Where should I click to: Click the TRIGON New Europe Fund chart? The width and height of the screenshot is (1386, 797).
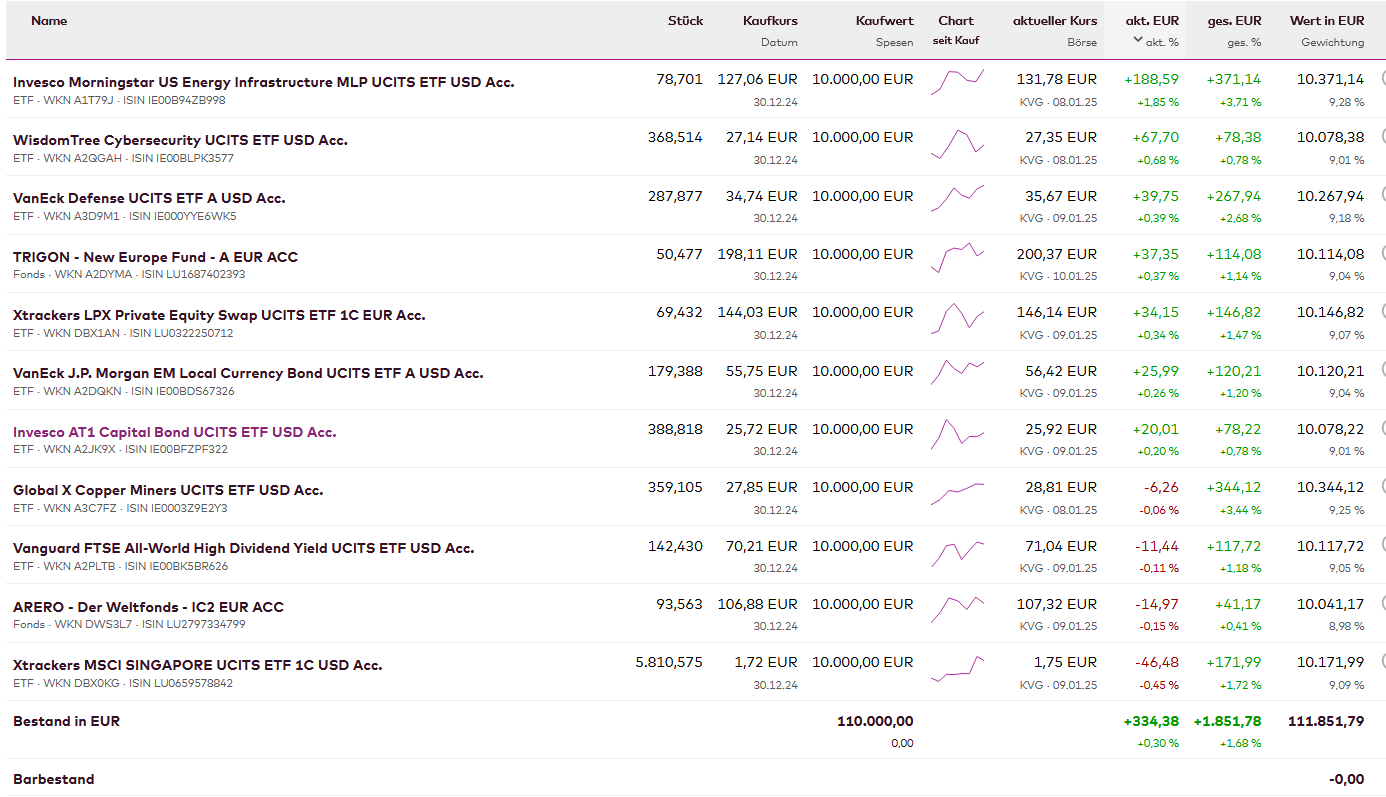(x=957, y=257)
